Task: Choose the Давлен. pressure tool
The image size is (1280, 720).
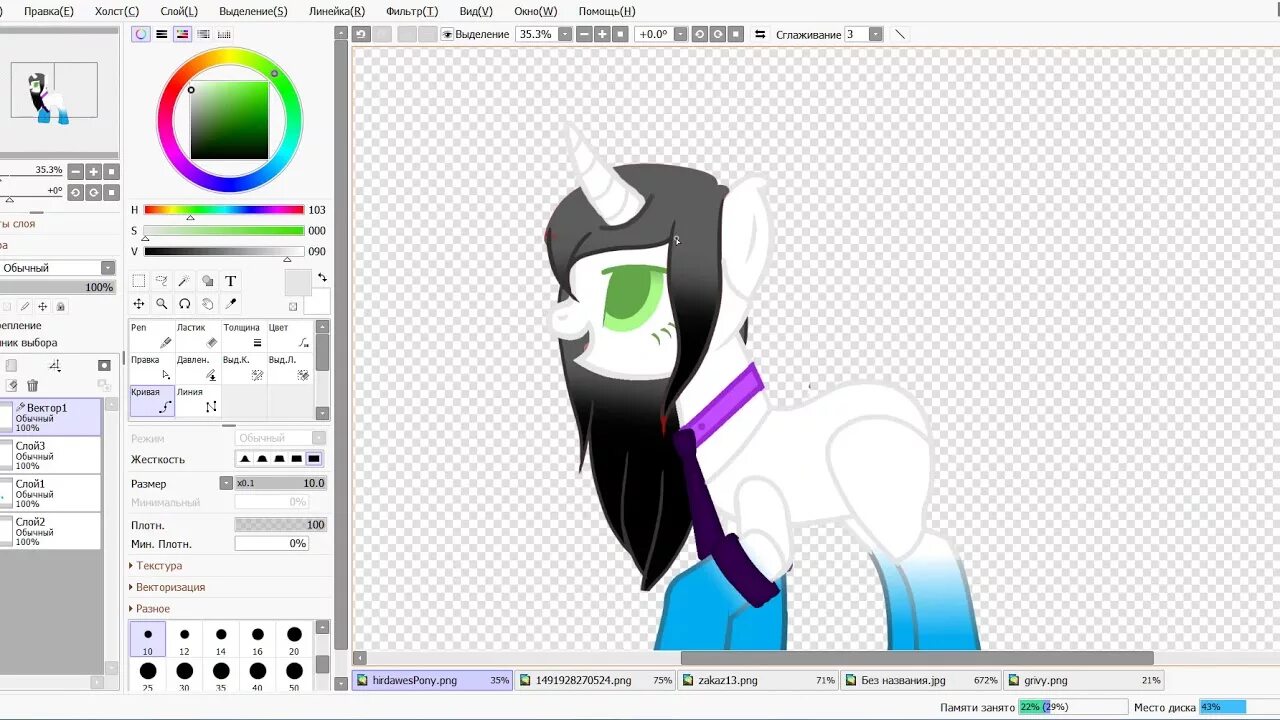Action: 198,368
